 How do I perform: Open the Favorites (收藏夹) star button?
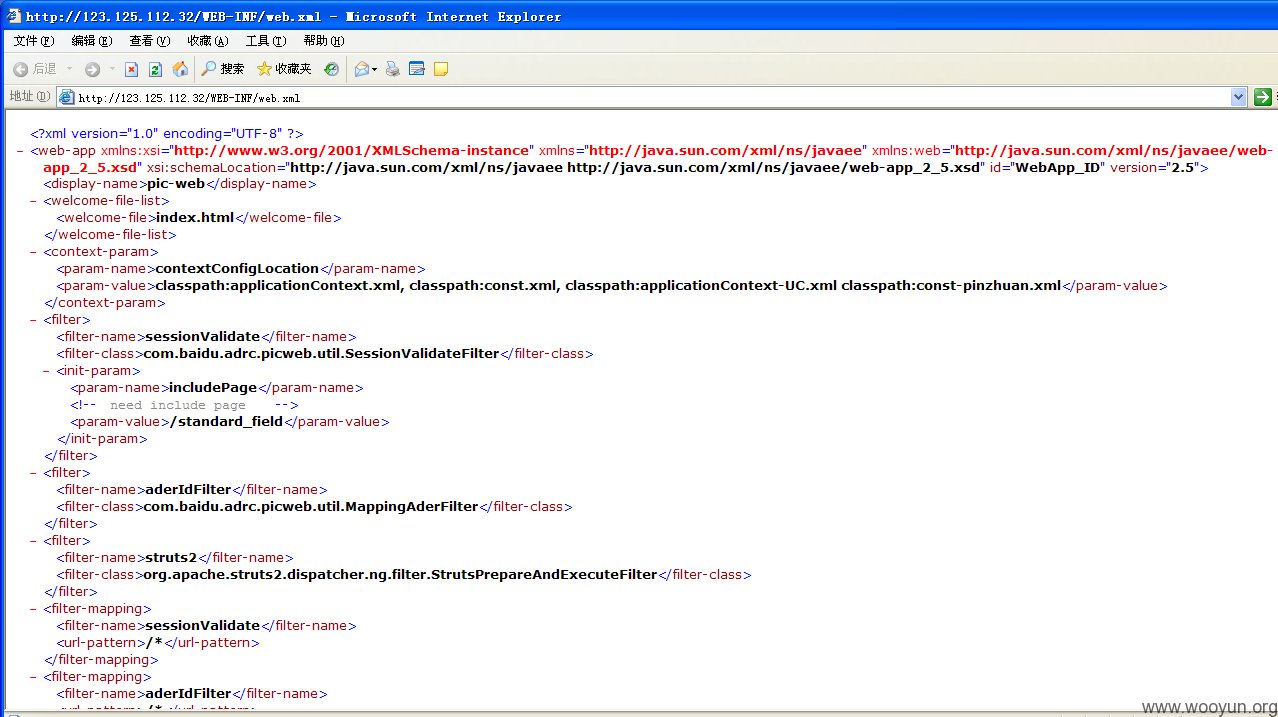(284, 69)
